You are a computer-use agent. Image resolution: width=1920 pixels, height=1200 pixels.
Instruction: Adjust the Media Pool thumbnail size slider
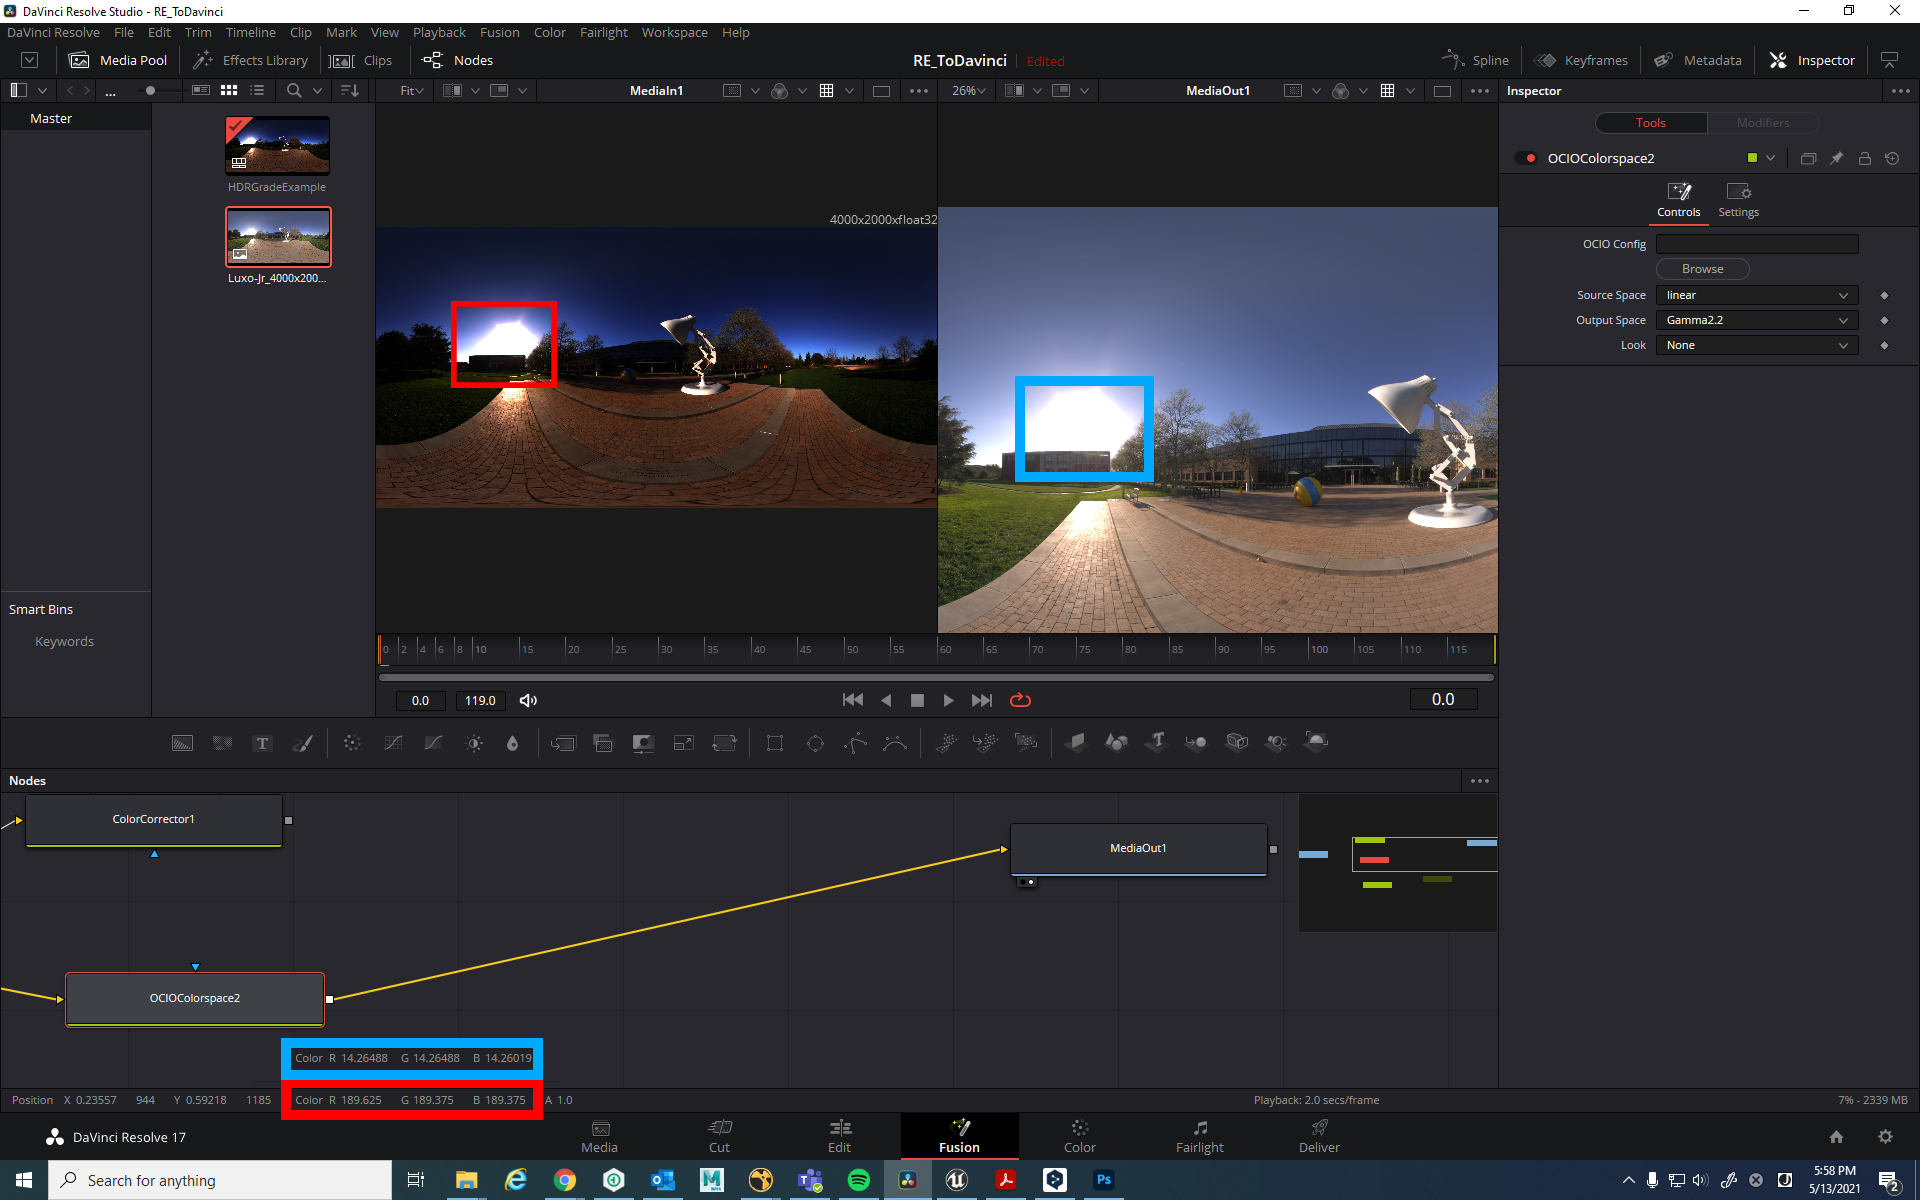point(150,91)
